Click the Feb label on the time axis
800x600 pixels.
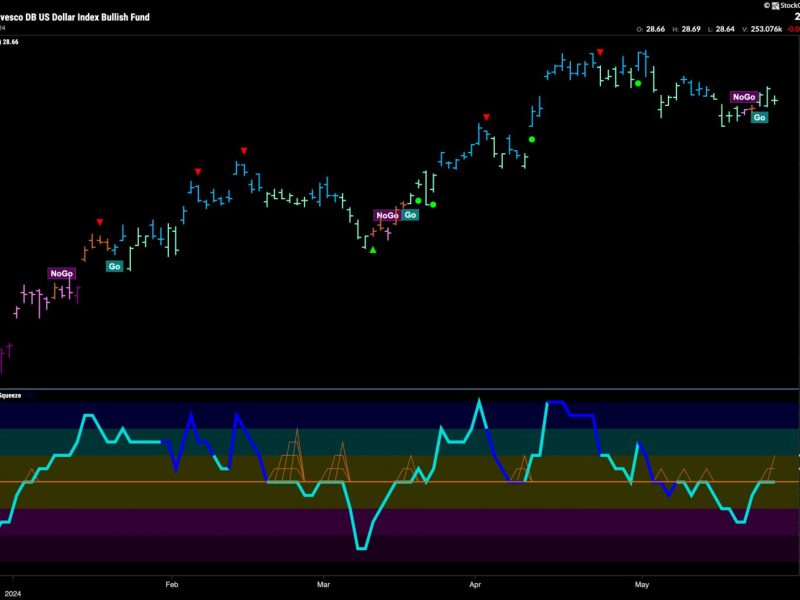tap(172, 585)
